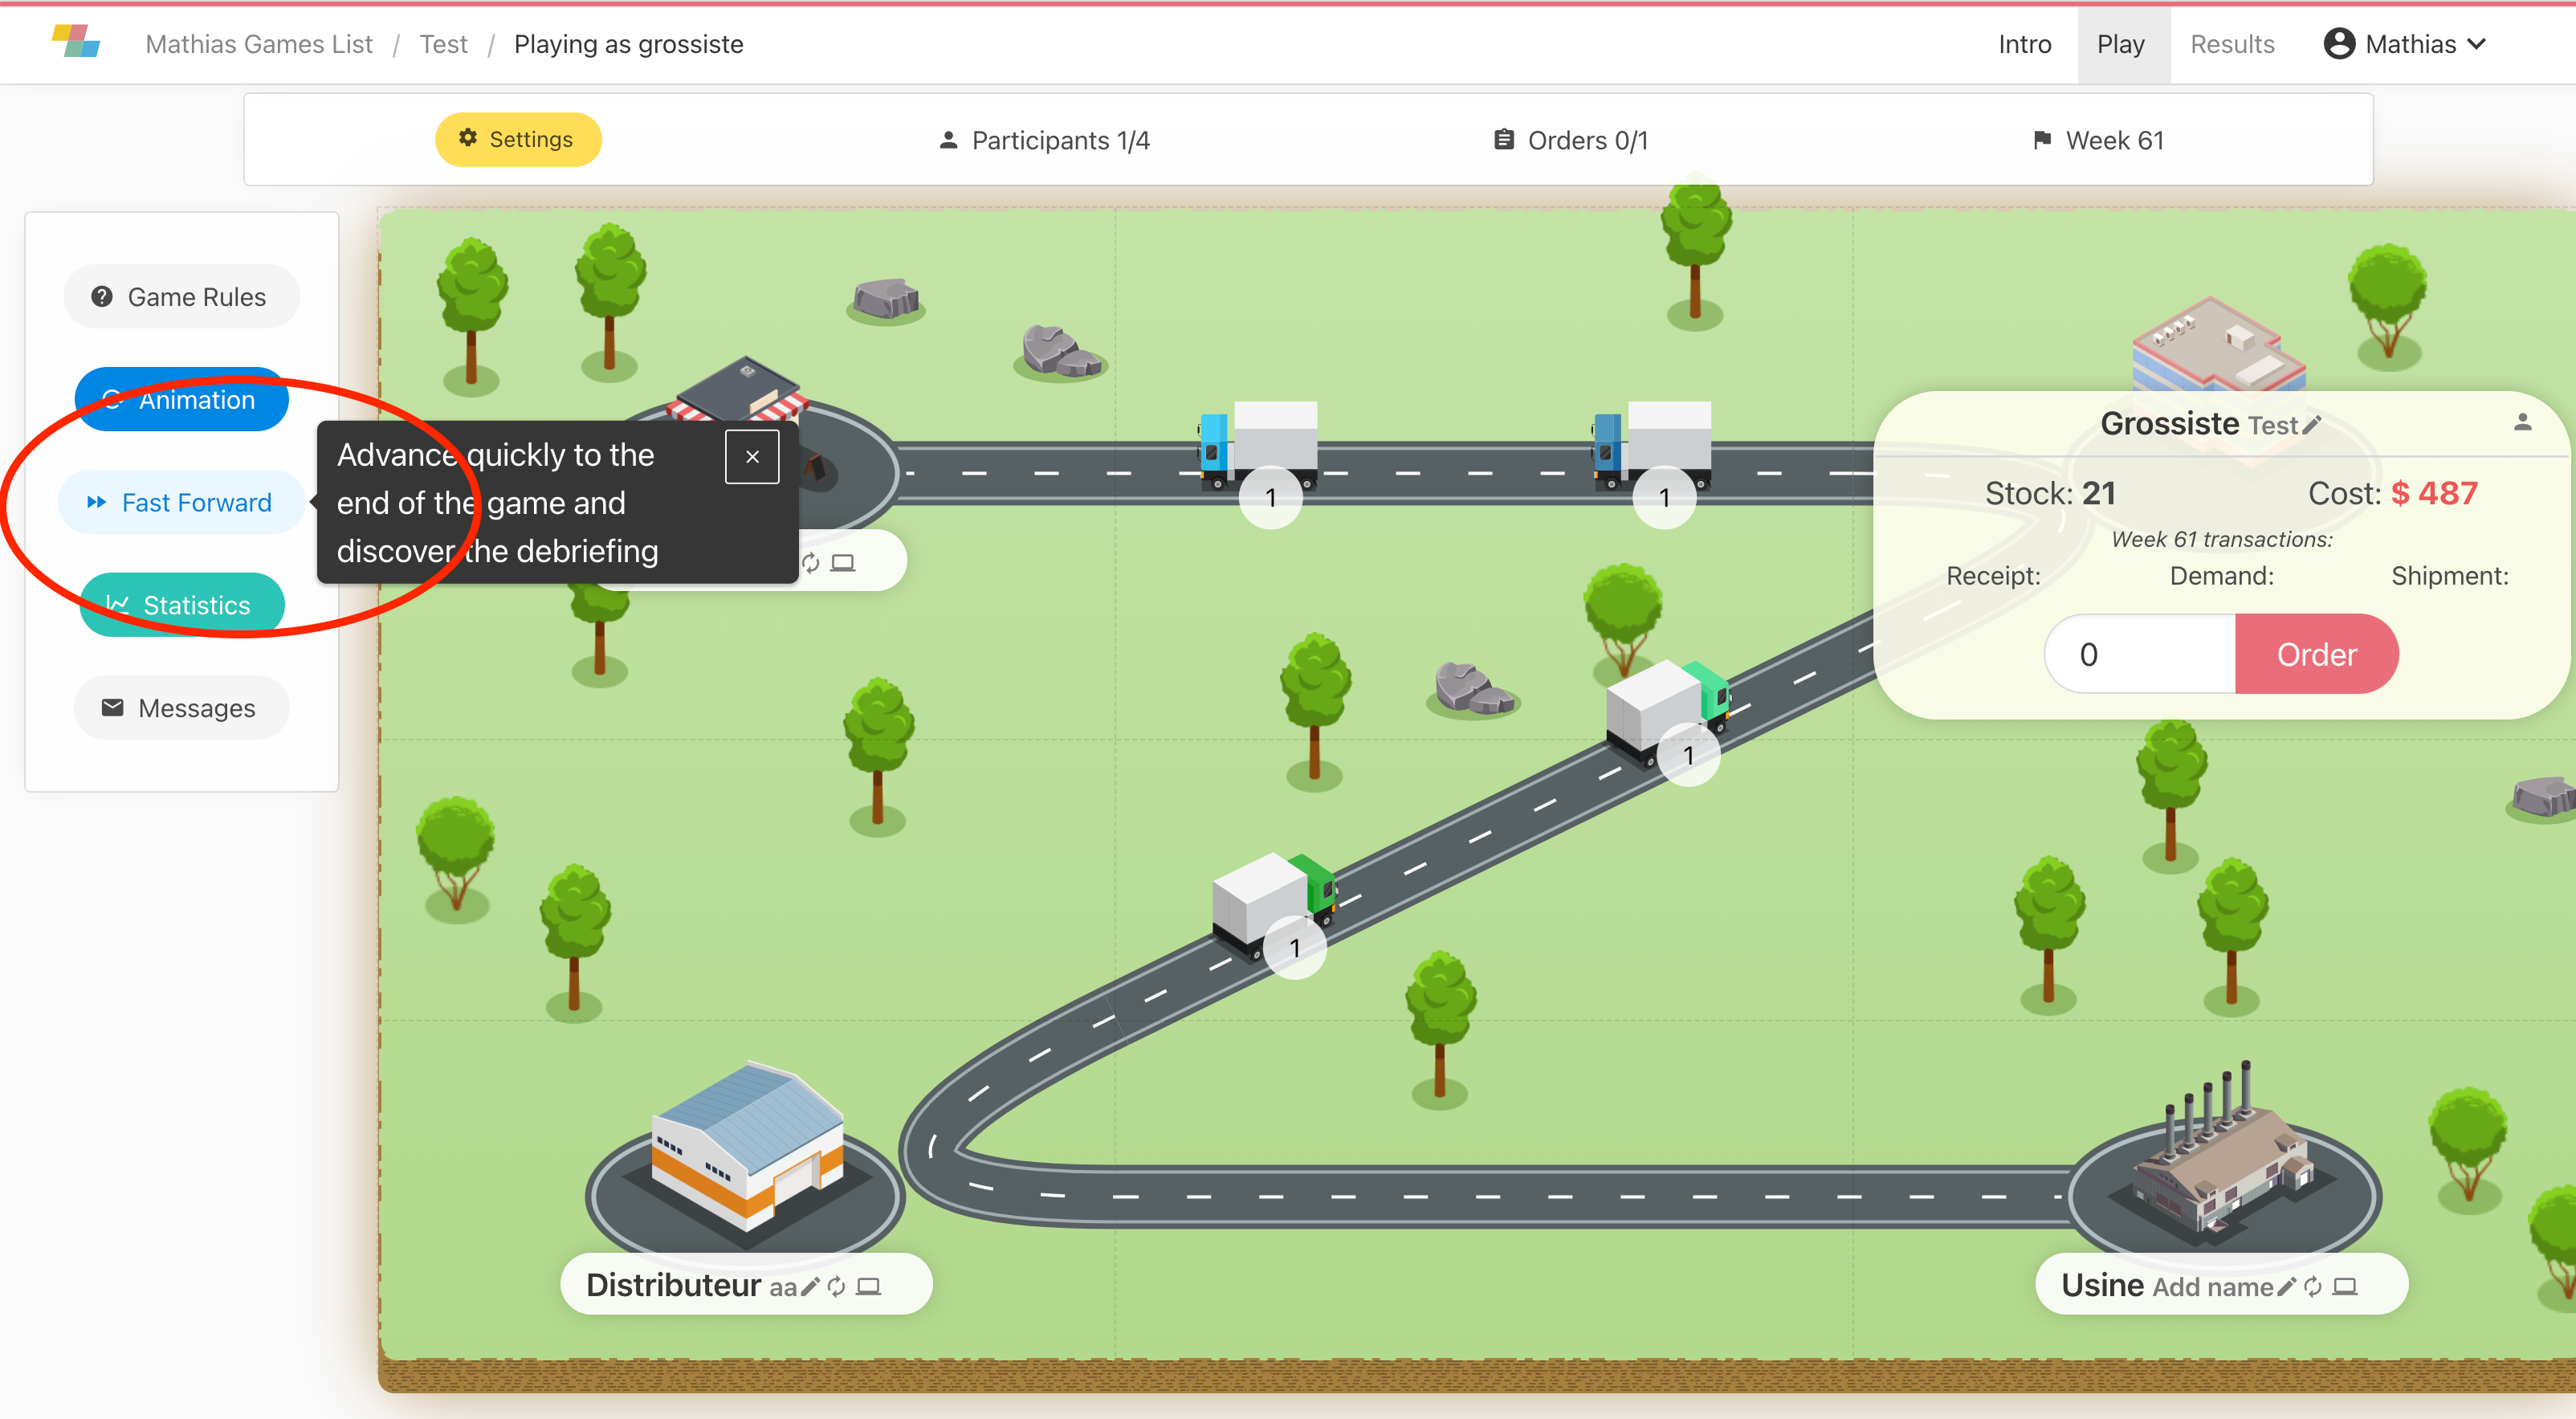This screenshot has height=1419, width=2576.
Task: Click Distributeur computer icon
Action: [869, 1286]
